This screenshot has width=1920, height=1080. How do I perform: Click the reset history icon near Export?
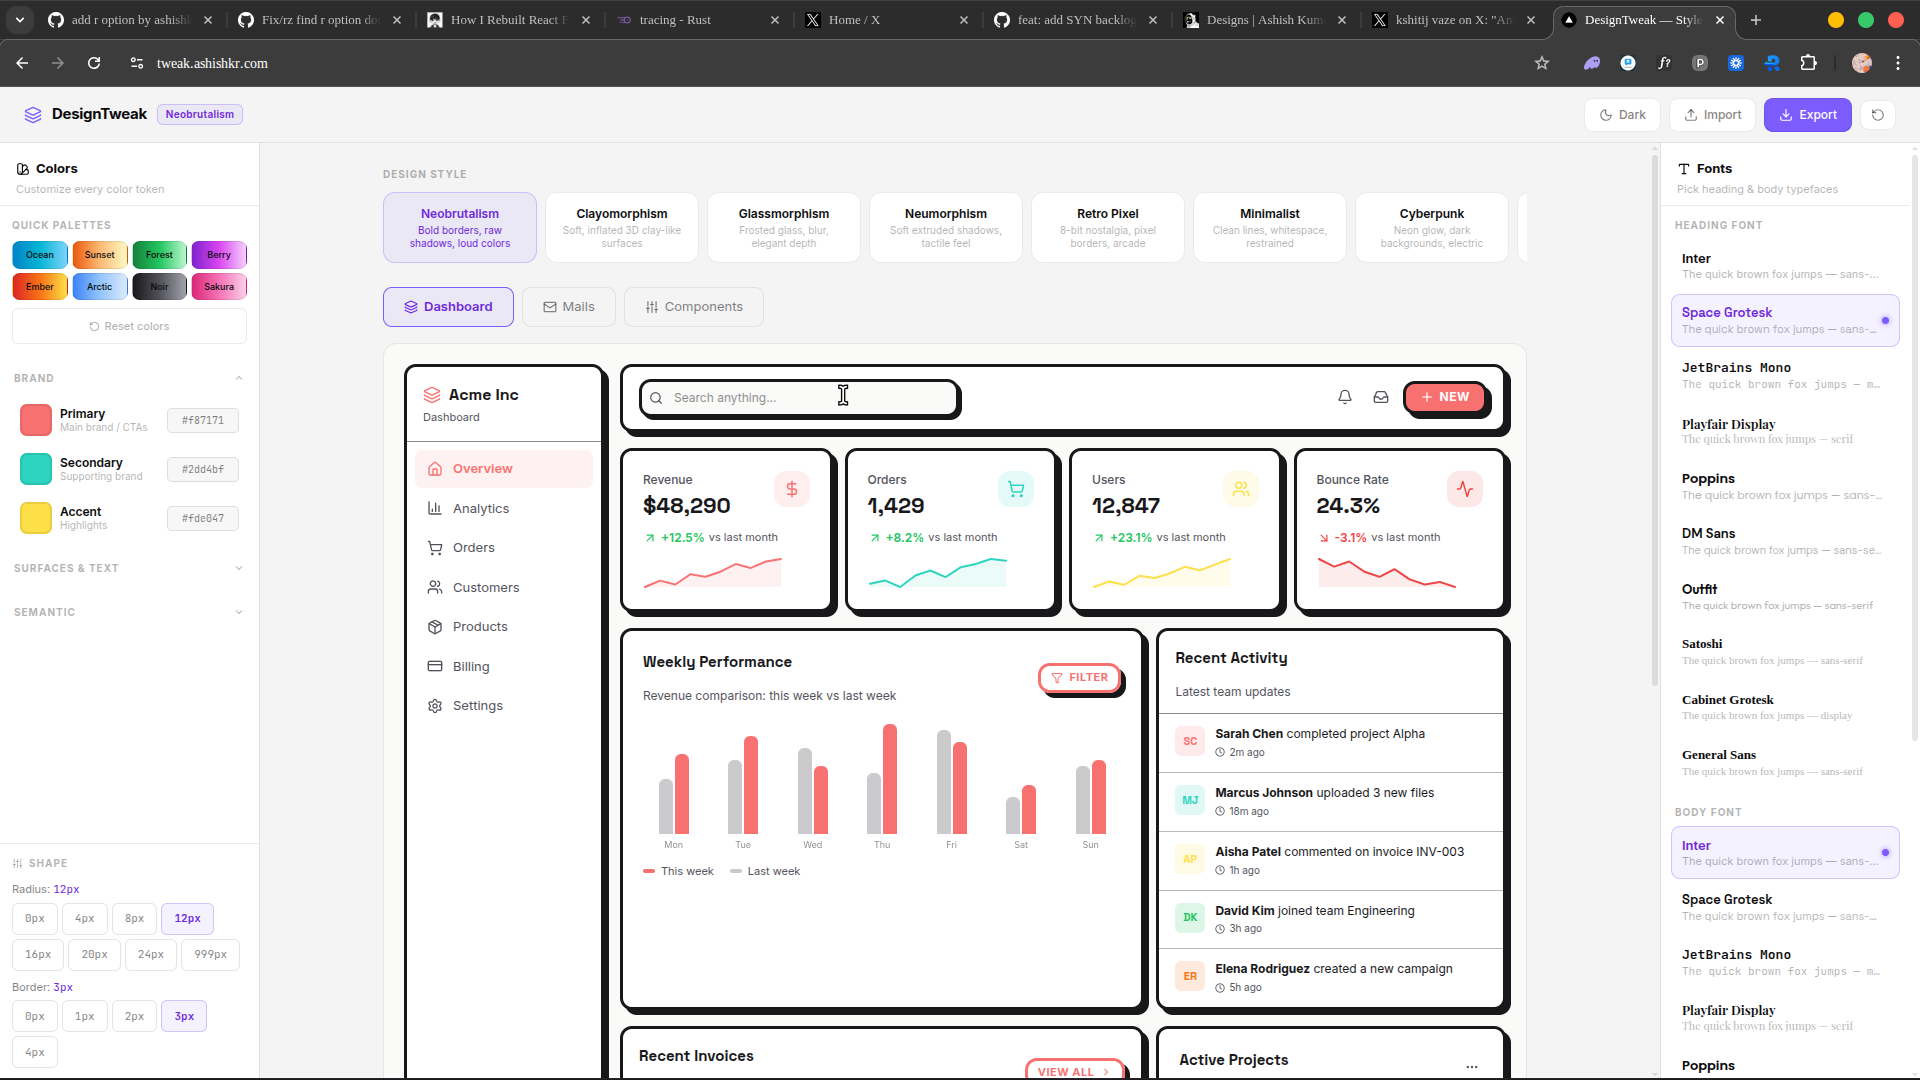1876,114
